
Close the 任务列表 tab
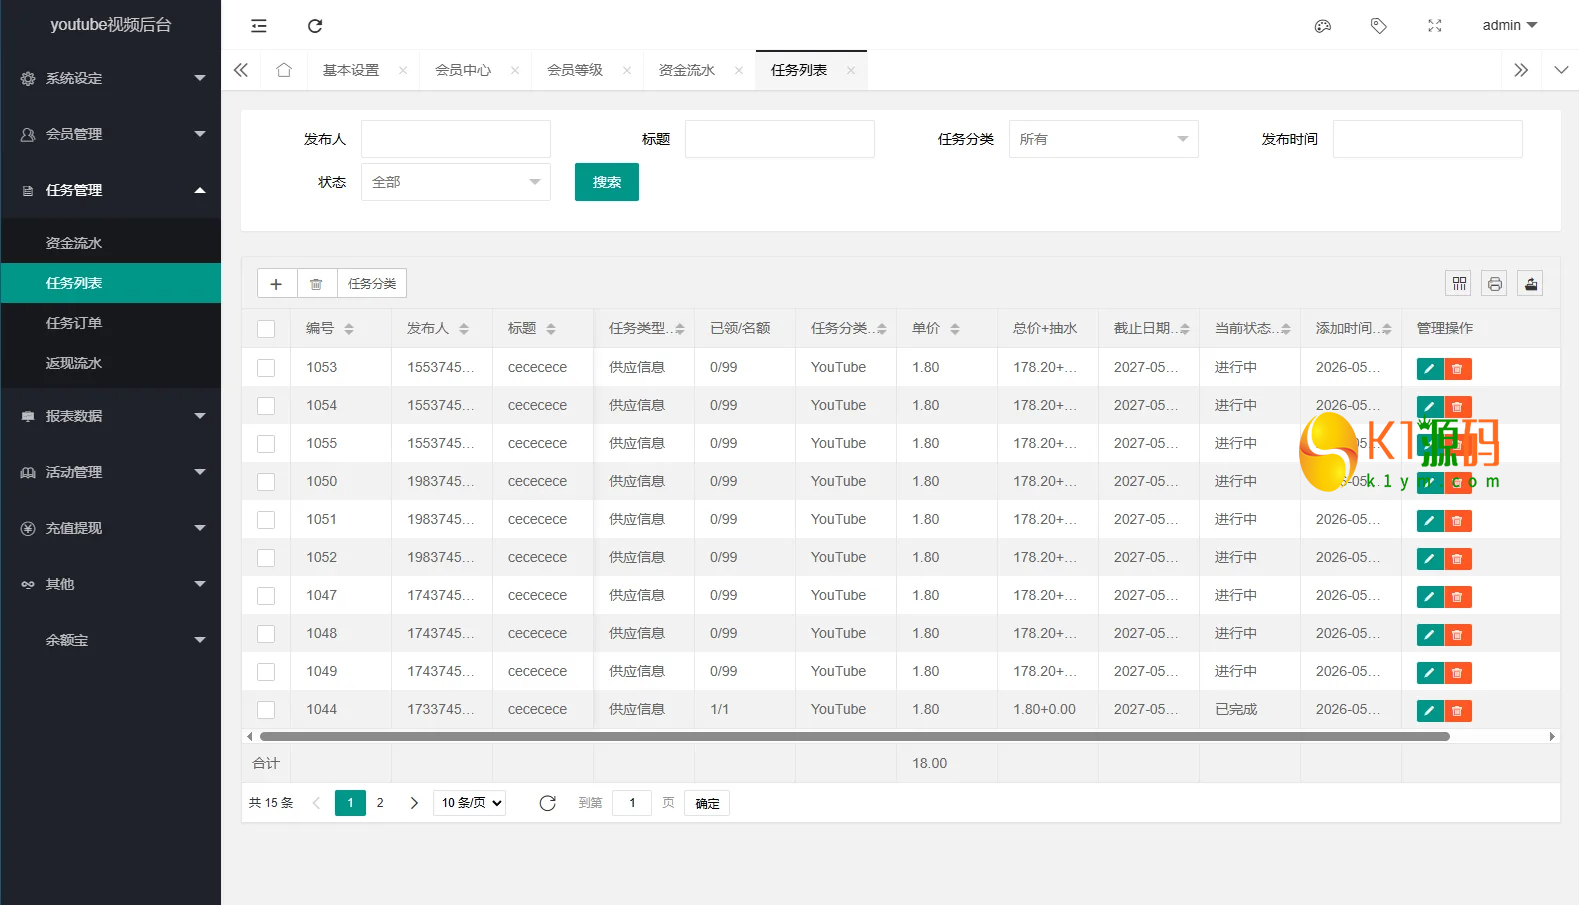coord(851,70)
